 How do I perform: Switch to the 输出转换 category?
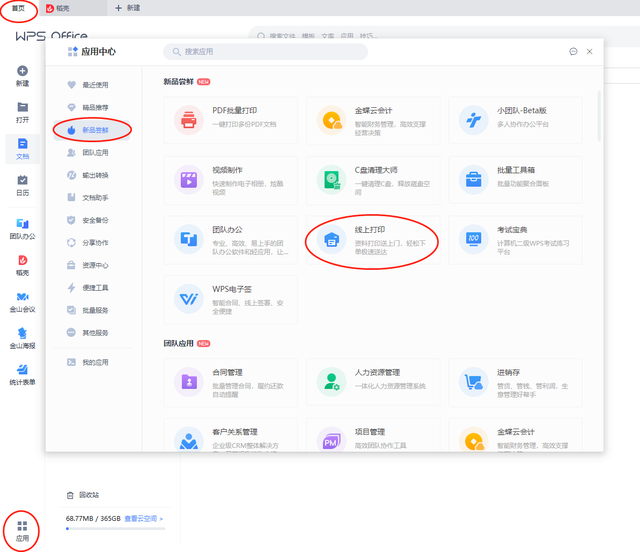click(95, 175)
